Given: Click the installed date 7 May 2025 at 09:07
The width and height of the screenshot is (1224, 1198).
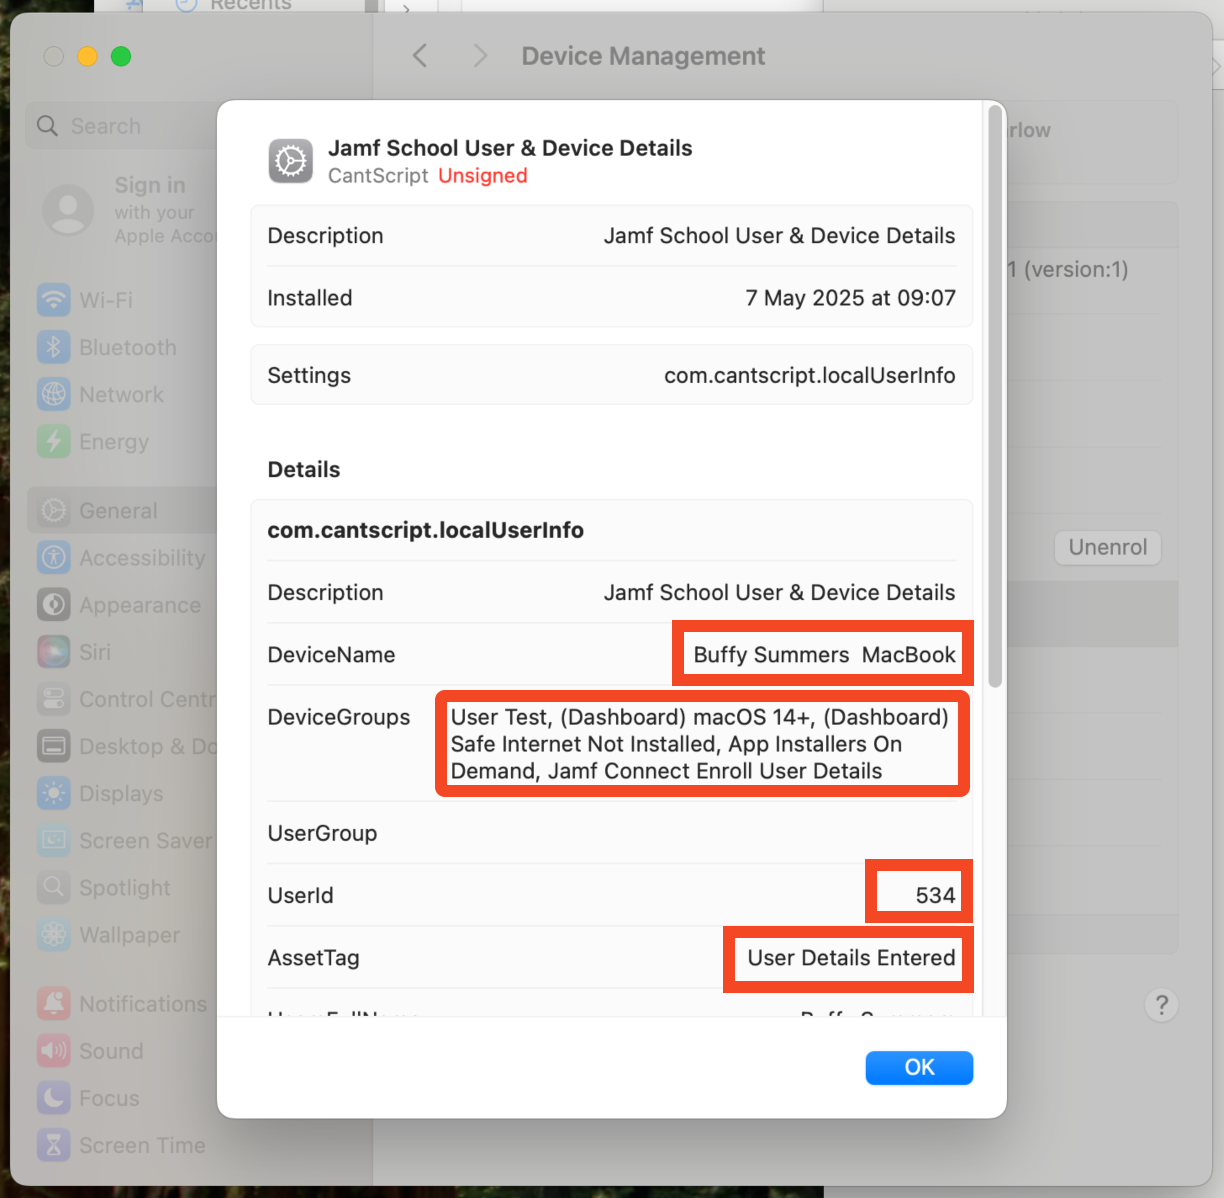Looking at the screenshot, I should coord(850,298).
